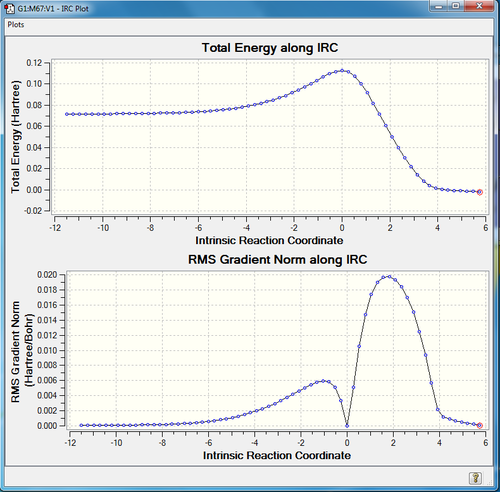500x492 pixels.
Task: Click the 'Total Energy along IRC' title
Action: [270, 48]
